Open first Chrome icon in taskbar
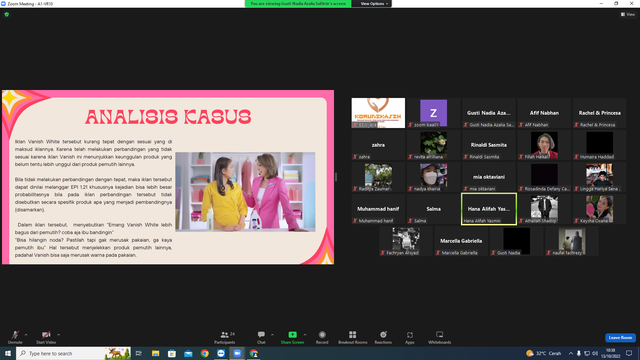The height and width of the screenshot is (360, 640). pyautogui.click(x=204, y=353)
